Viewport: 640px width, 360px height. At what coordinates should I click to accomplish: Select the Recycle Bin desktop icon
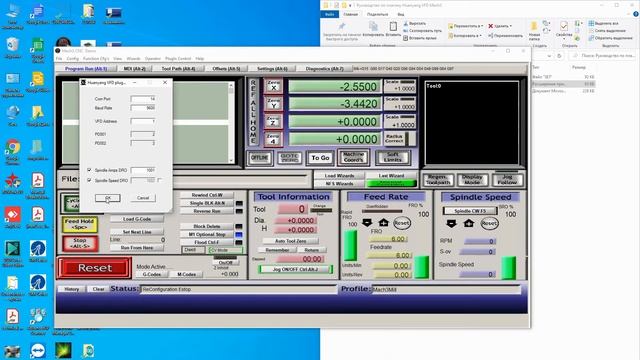coord(13,48)
